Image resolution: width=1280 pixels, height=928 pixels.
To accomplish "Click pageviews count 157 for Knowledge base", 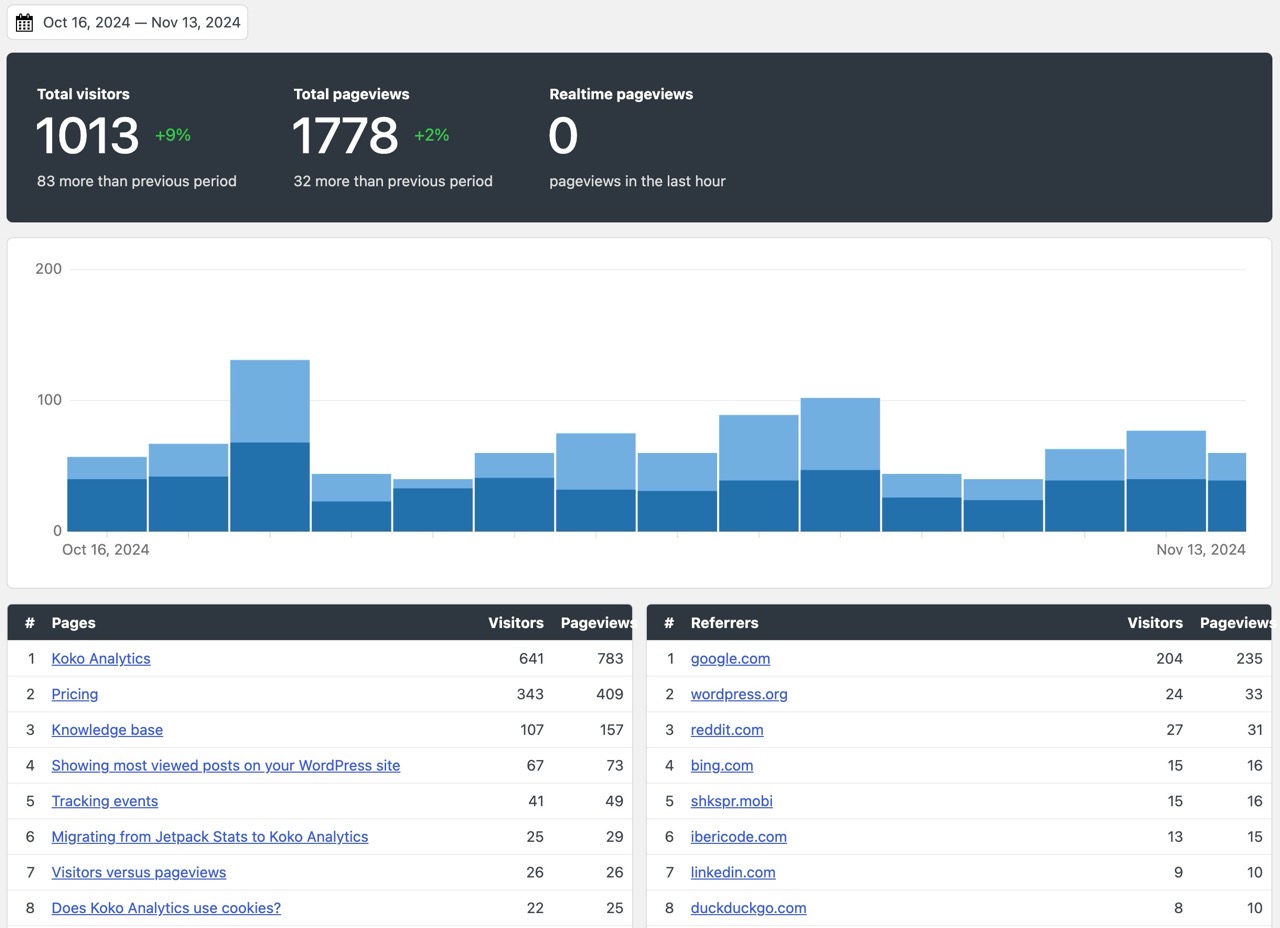I will click(x=611, y=730).
